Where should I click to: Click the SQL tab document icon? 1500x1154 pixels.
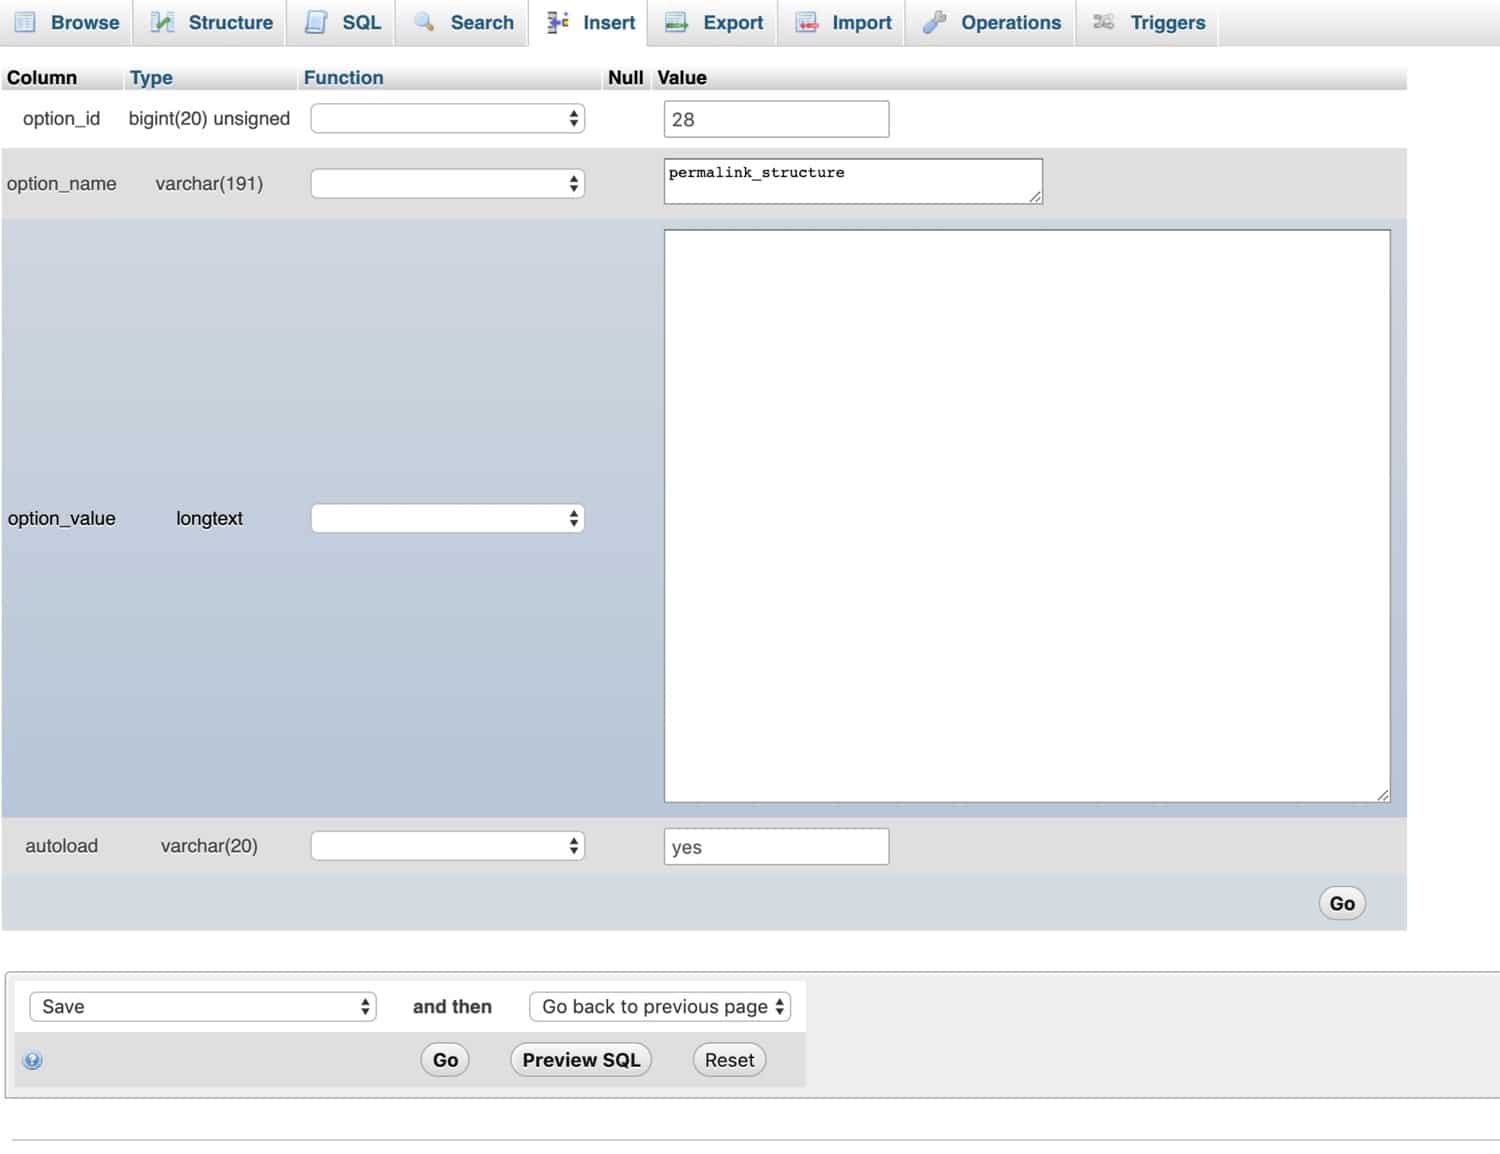(x=316, y=22)
